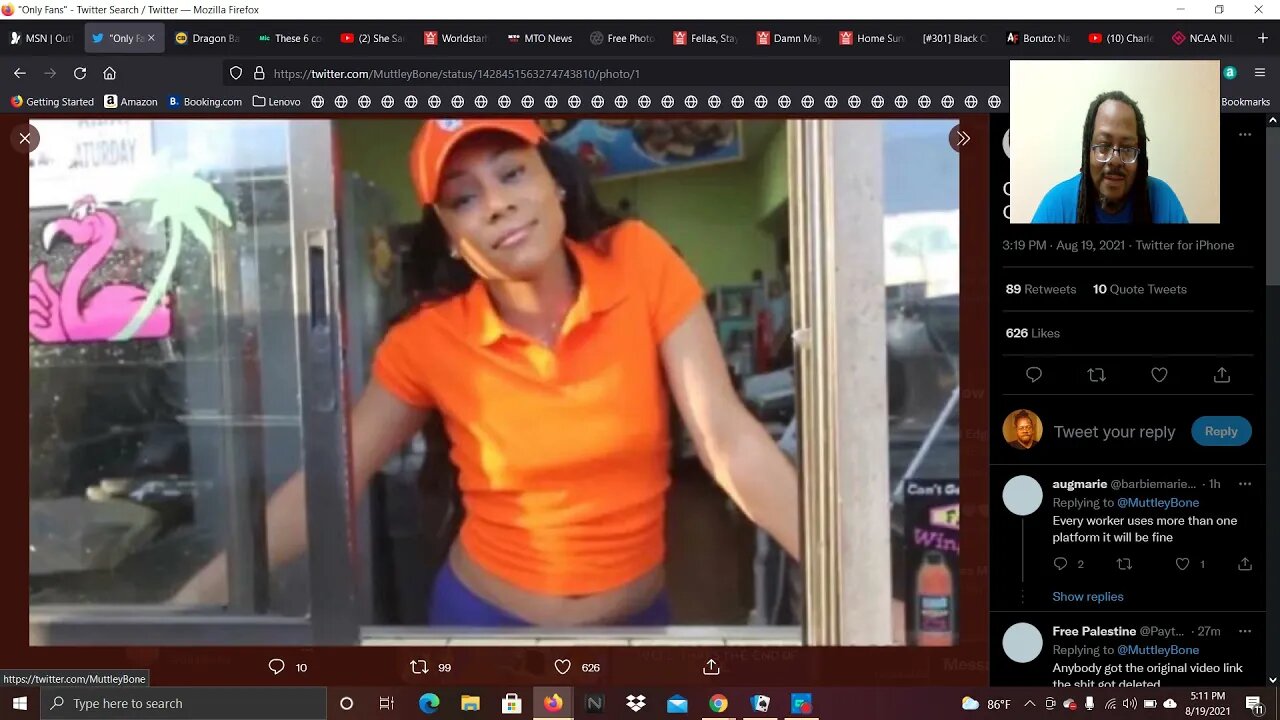1280x720 pixels.
Task: Launch Google Chrome from the taskbar
Action: [x=718, y=703]
